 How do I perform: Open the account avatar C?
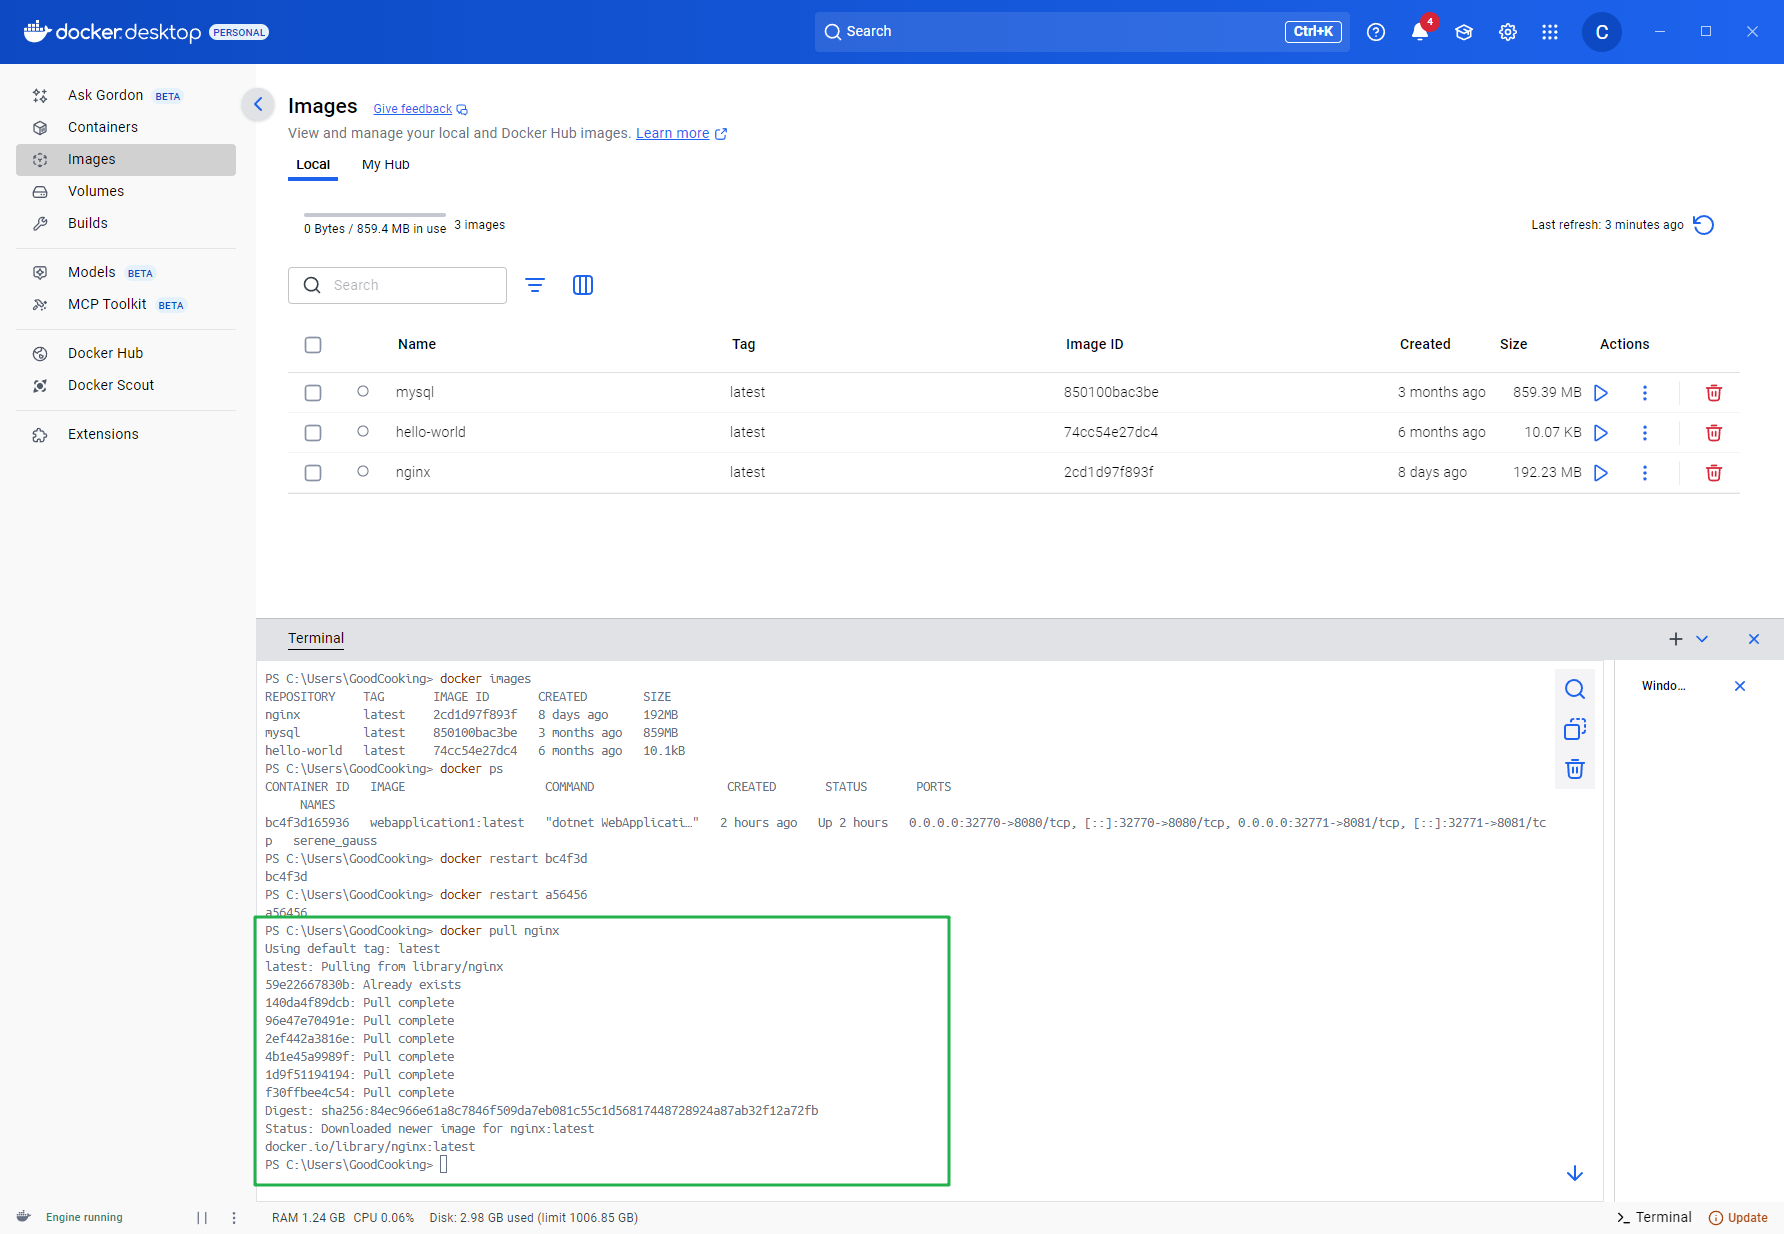tap(1602, 32)
